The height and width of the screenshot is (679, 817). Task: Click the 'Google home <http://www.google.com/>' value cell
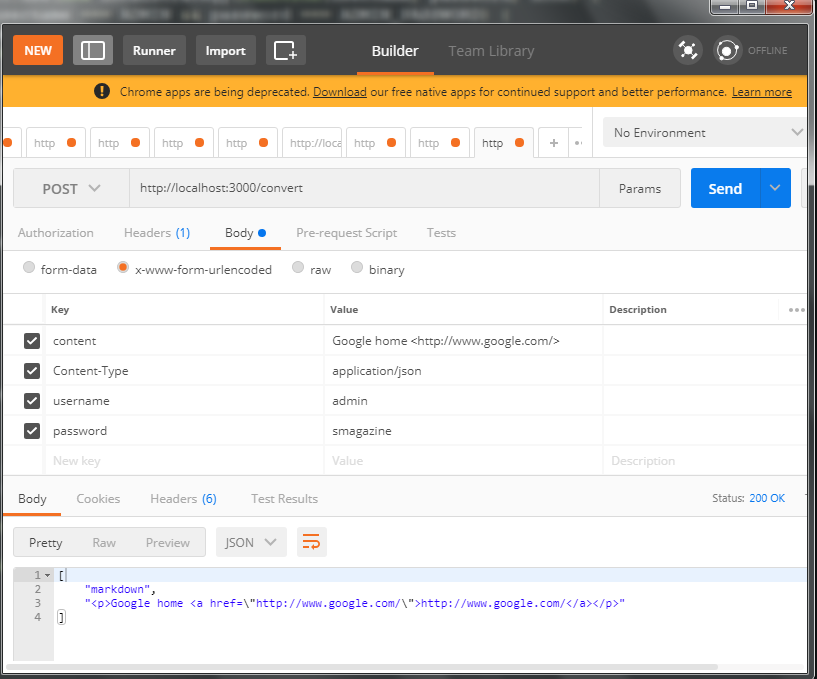[463, 341]
